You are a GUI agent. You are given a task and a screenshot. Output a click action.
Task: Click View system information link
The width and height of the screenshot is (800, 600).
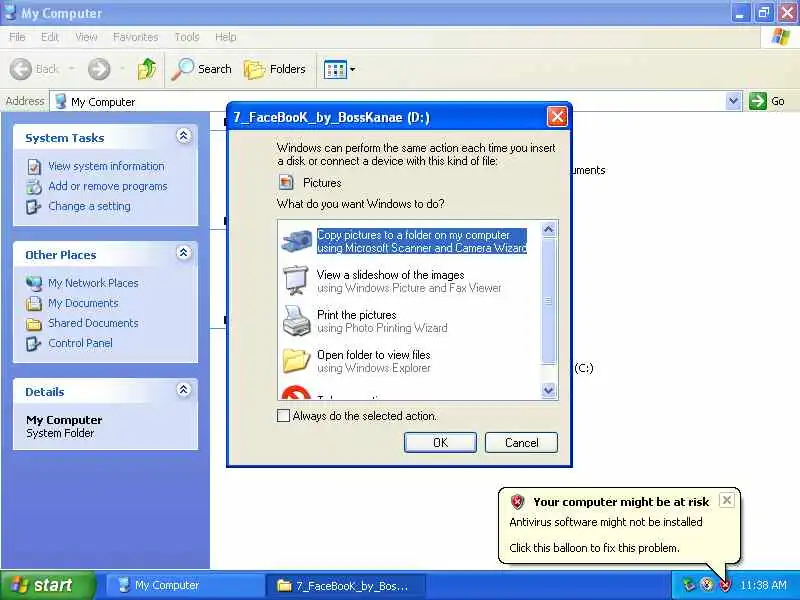(x=106, y=166)
